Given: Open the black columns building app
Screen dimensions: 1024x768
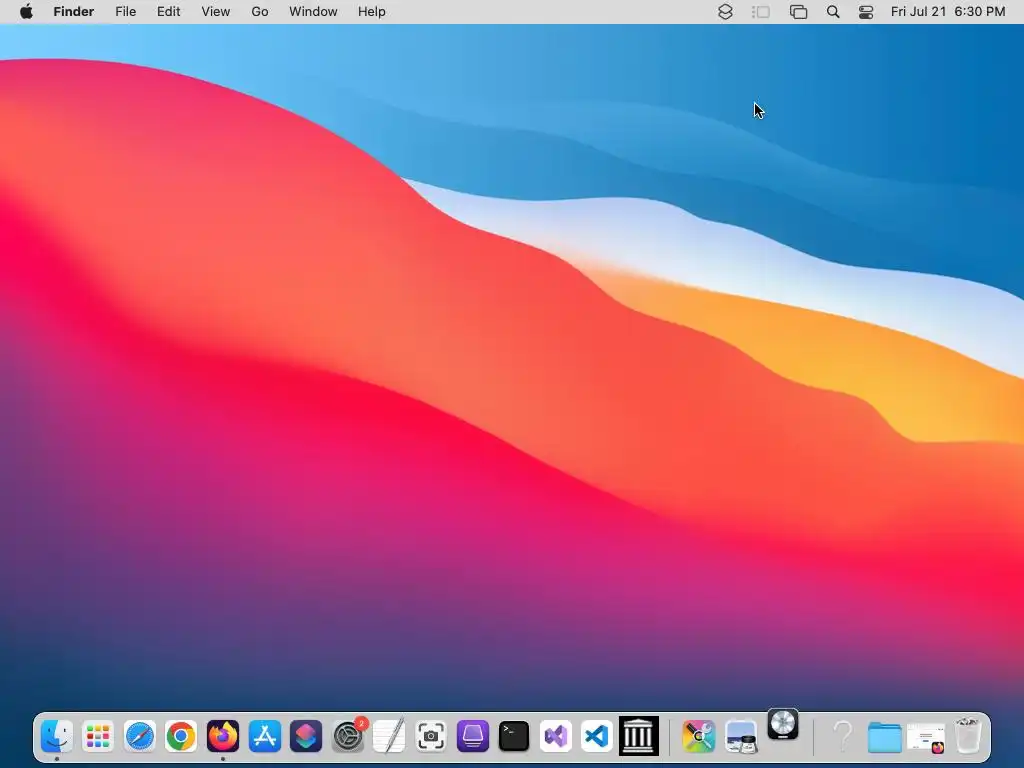Looking at the screenshot, I should [639, 736].
